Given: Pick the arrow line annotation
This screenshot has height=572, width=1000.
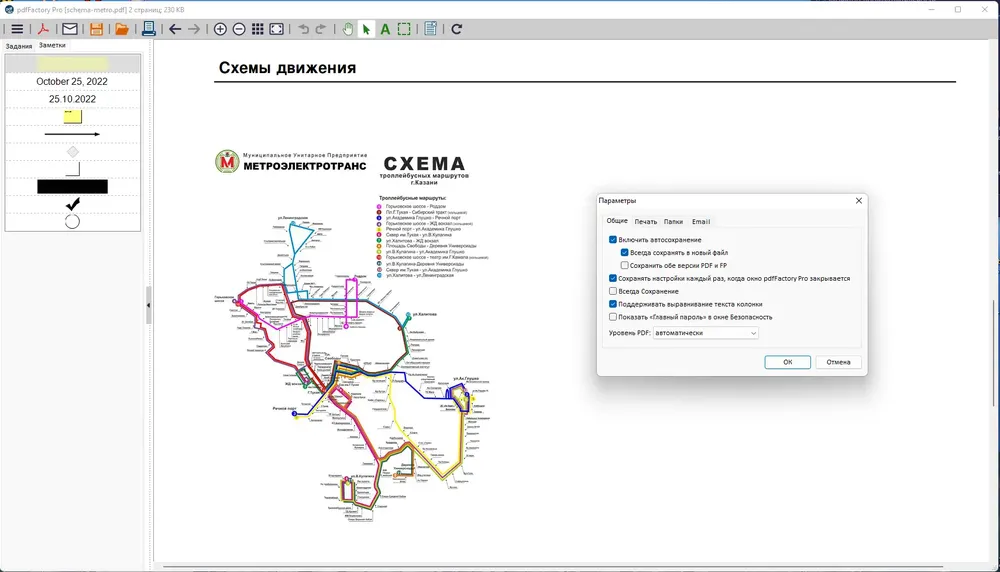Looking at the screenshot, I should pyautogui.click(x=72, y=134).
